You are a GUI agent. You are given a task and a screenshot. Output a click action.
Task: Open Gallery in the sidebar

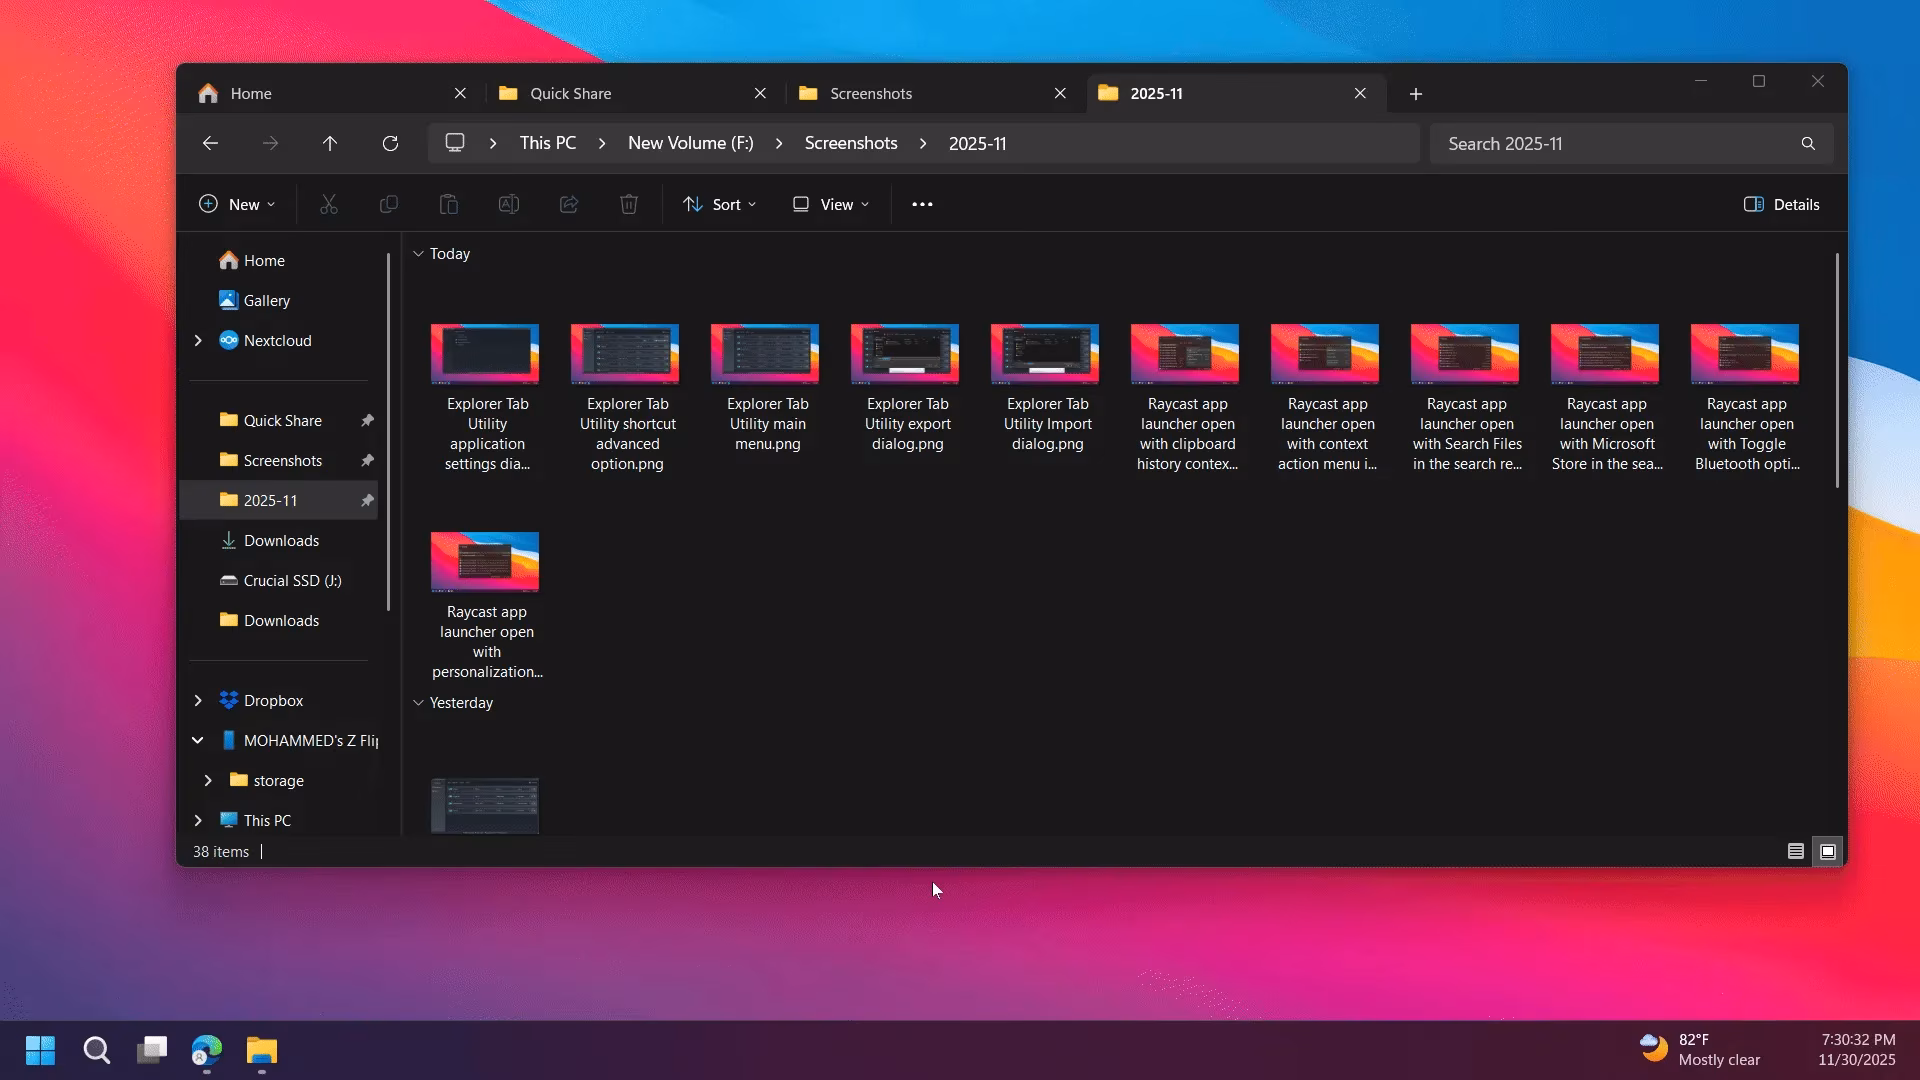point(267,300)
